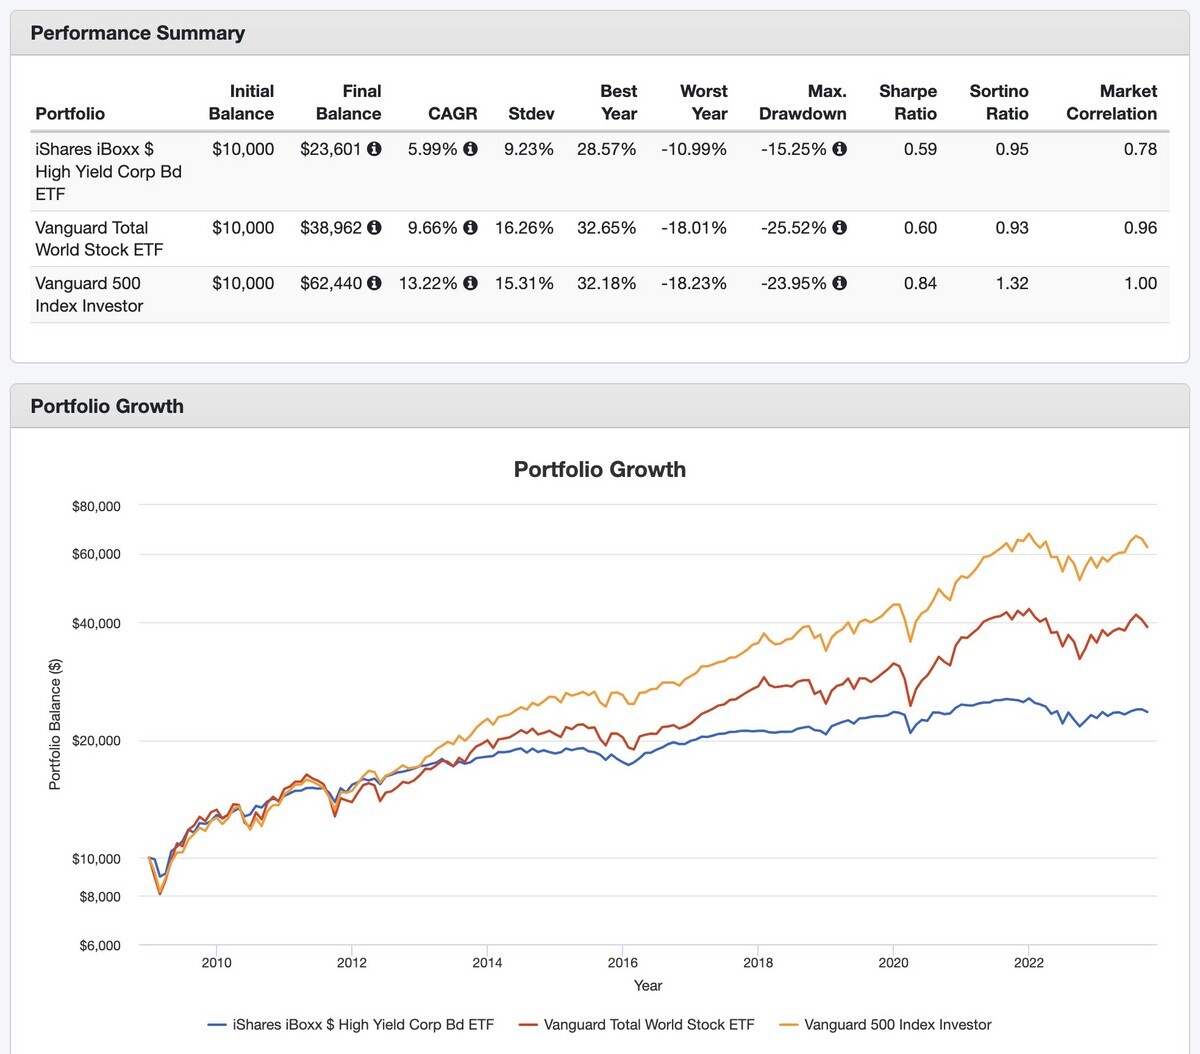Click the 32.18% best year value
The height and width of the screenshot is (1054, 1200).
tap(607, 283)
